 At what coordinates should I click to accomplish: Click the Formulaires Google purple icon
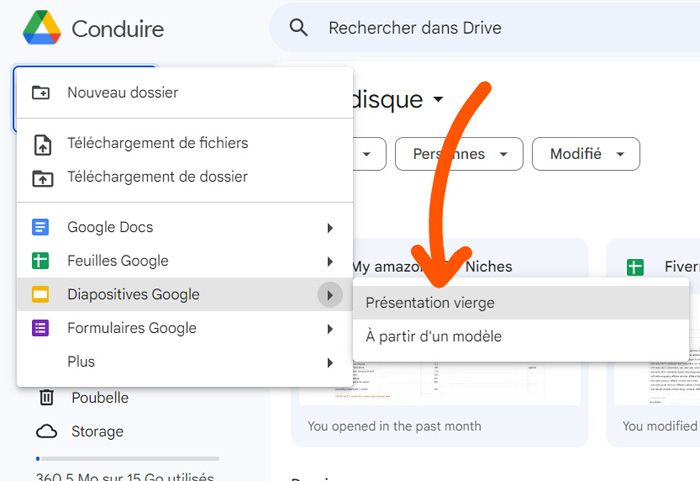40,328
